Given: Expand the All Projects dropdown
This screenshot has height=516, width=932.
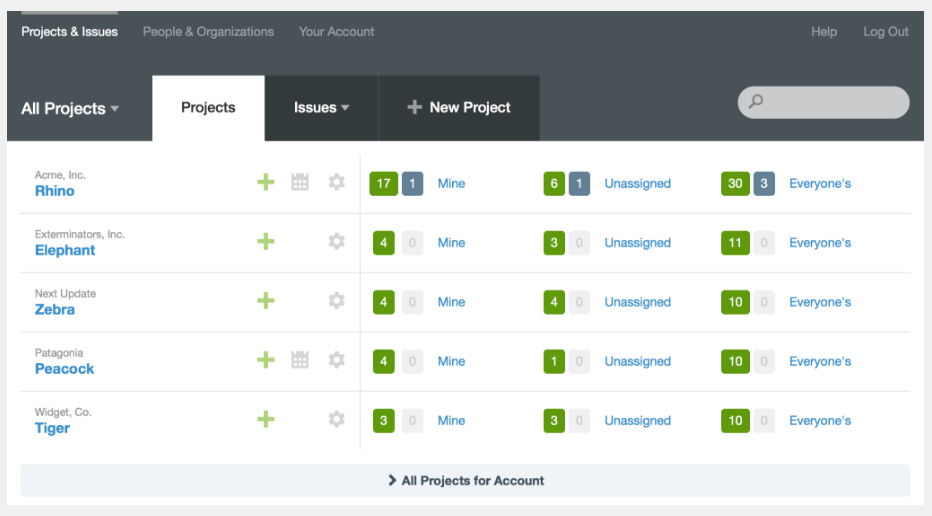Looking at the screenshot, I should point(70,108).
